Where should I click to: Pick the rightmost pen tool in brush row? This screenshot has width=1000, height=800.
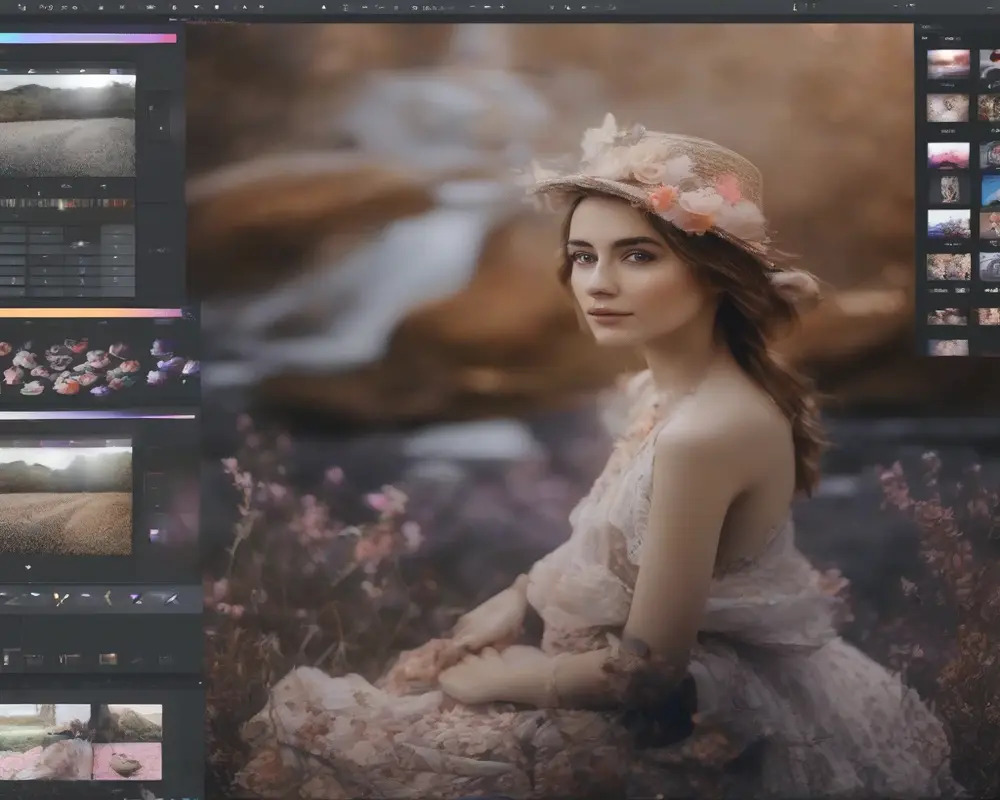(x=171, y=598)
